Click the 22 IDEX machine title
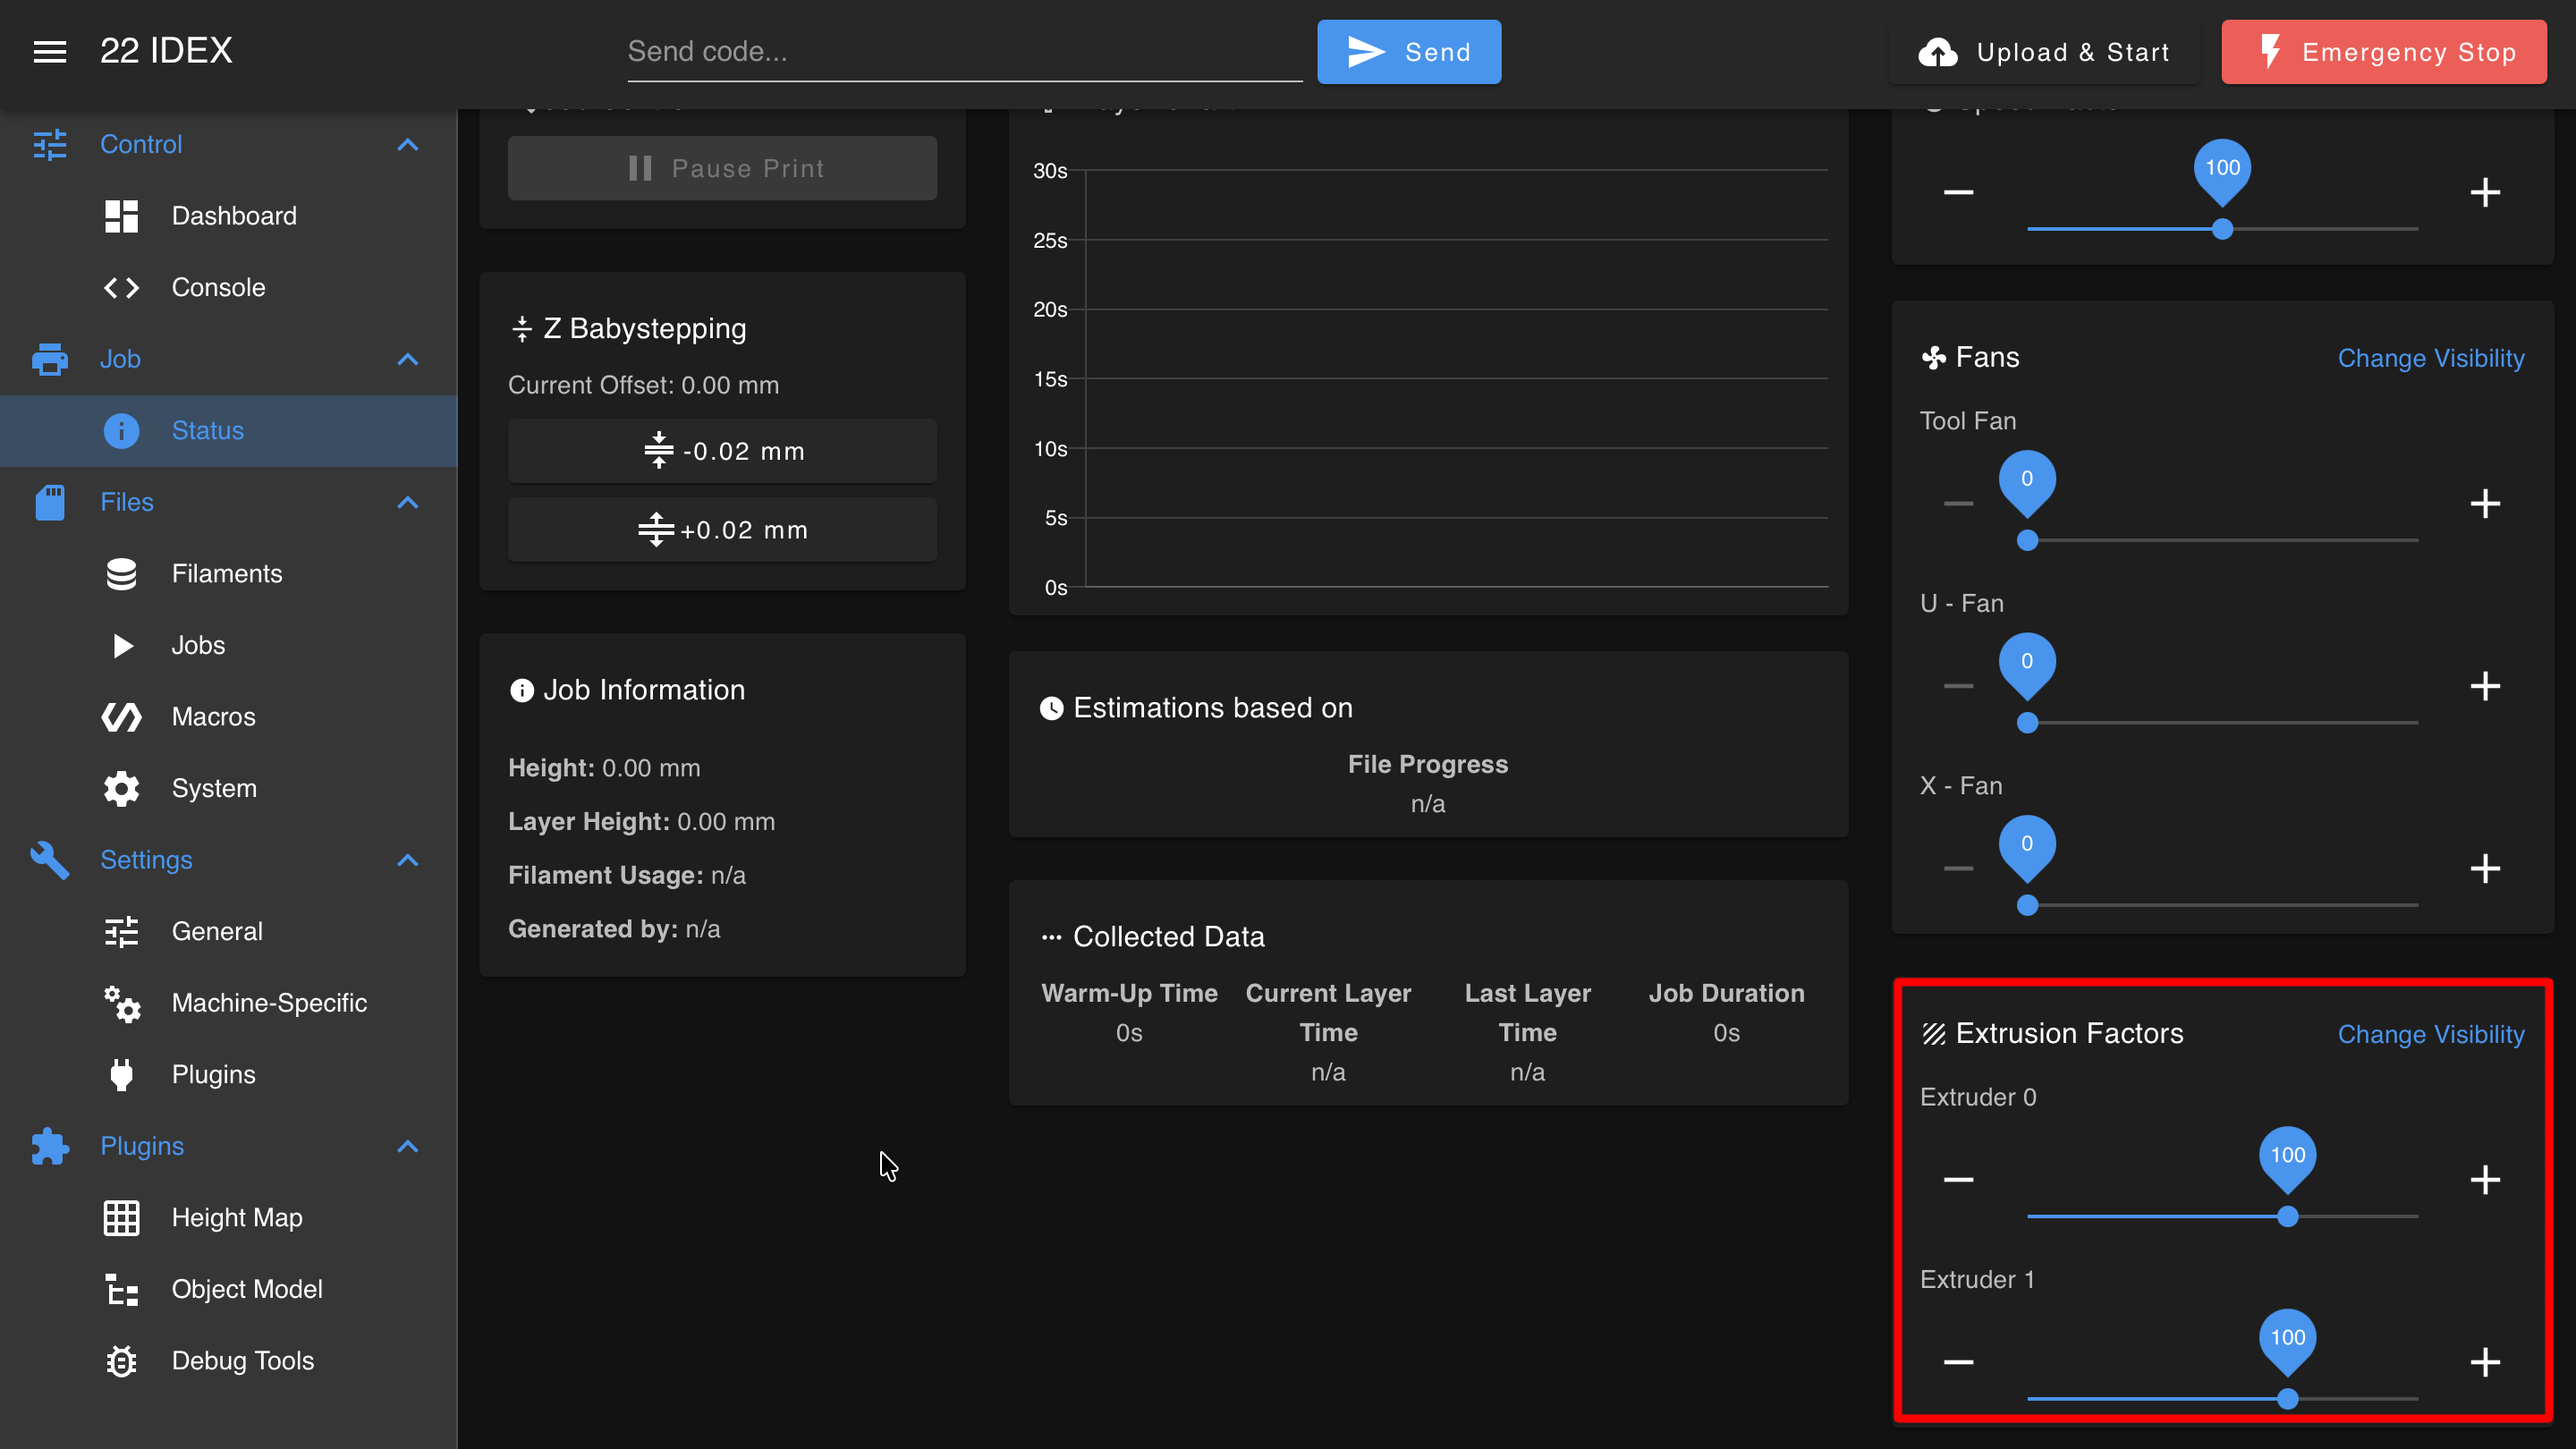Image resolution: width=2576 pixels, height=1449 pixels. (x=166, y=51)
